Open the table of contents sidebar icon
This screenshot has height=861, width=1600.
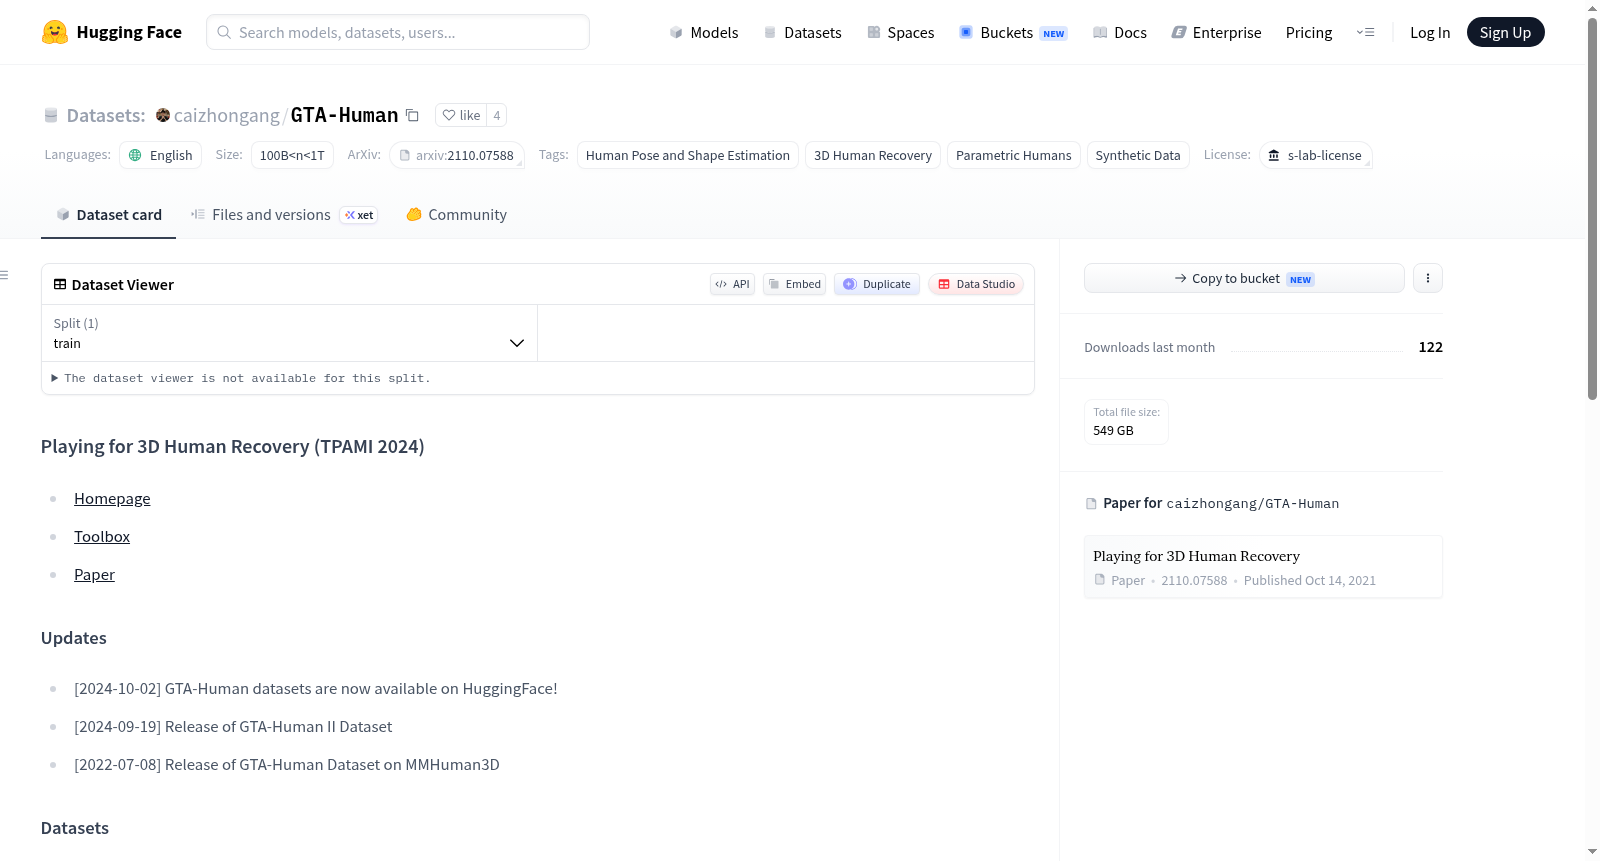(x=4, y=275)
